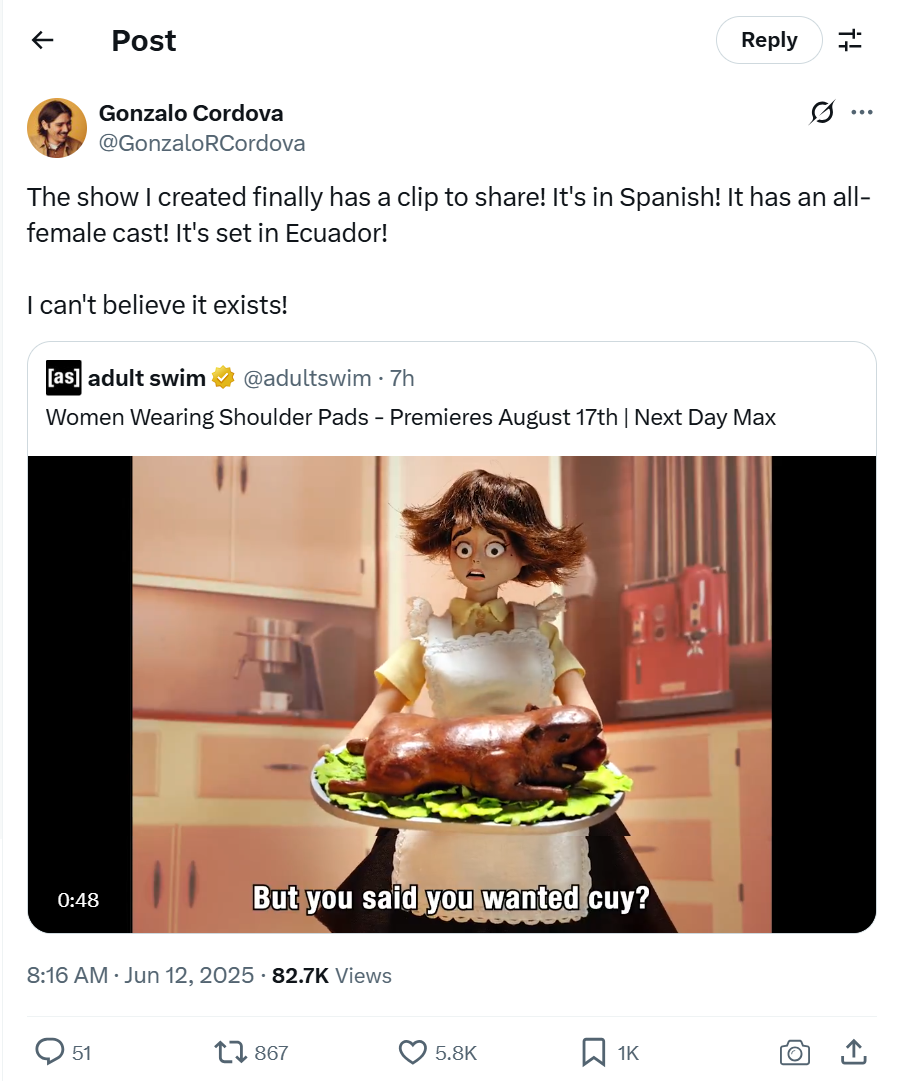
Task: Like the post with heart icon
Action: coord(413,1052)
